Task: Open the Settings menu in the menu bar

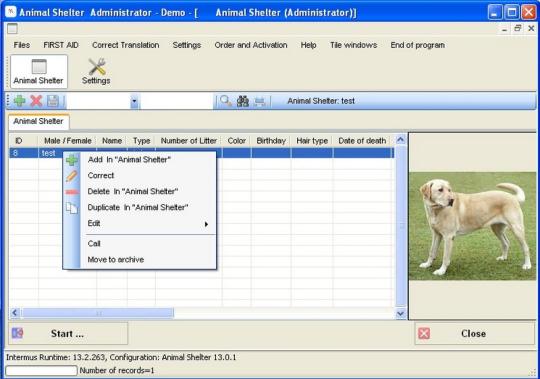Action: tap(187, 45)
